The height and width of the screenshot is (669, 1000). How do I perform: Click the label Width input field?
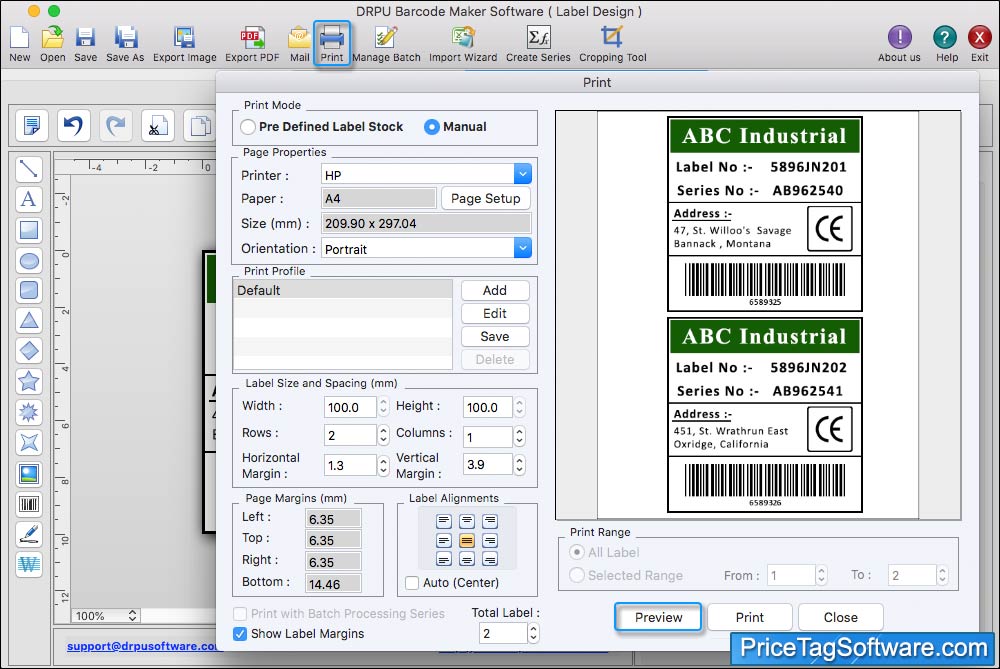(x=350, y=407)
